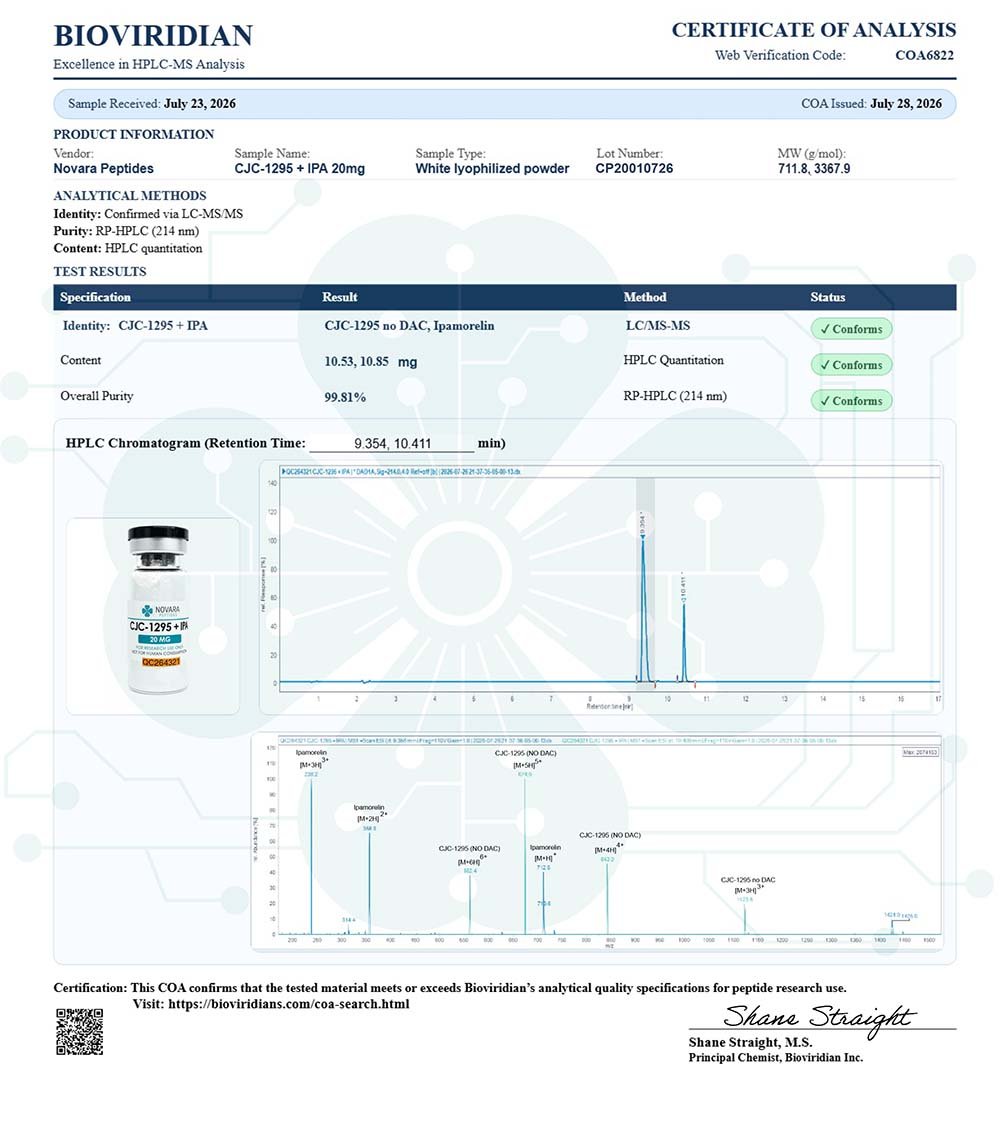Select Principal Chemist, Bioviridian Inc. text
Image resolution: width=1000 pixels, height=1134 pixels.
coord(776,1057)
